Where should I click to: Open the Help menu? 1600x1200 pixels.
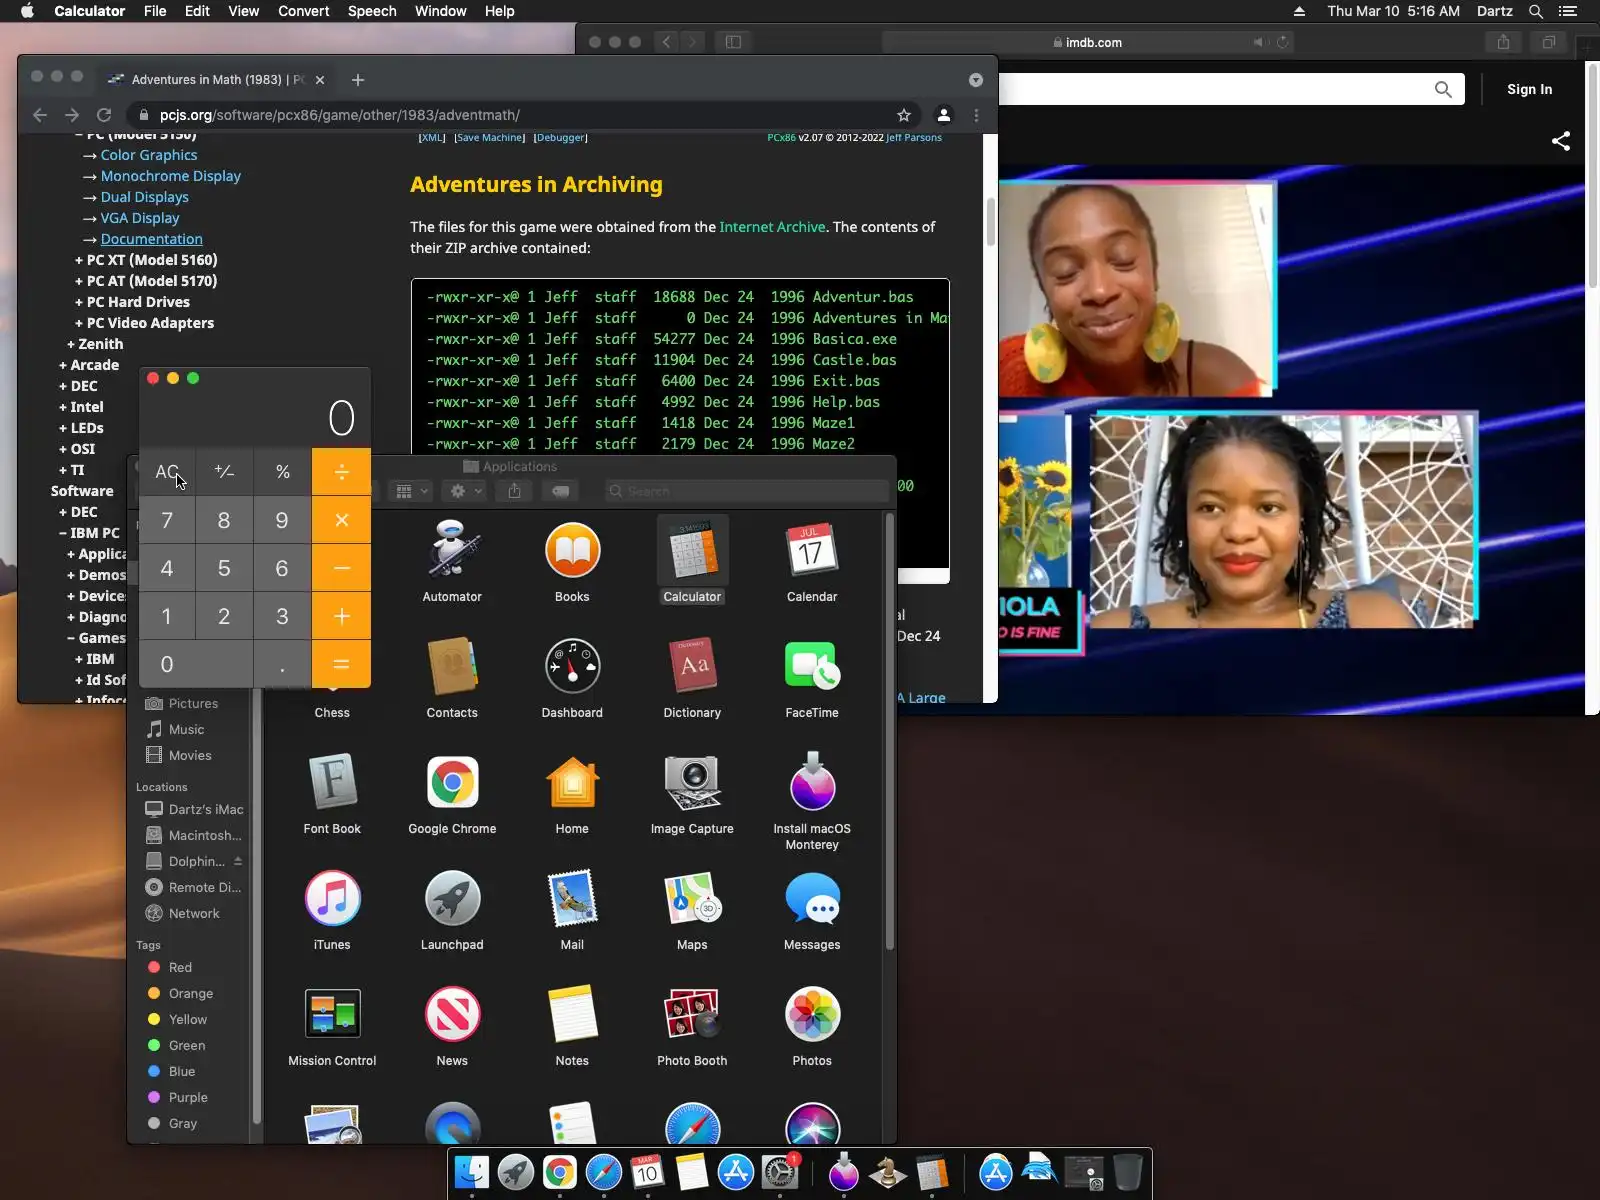click(x=500, y=11)
